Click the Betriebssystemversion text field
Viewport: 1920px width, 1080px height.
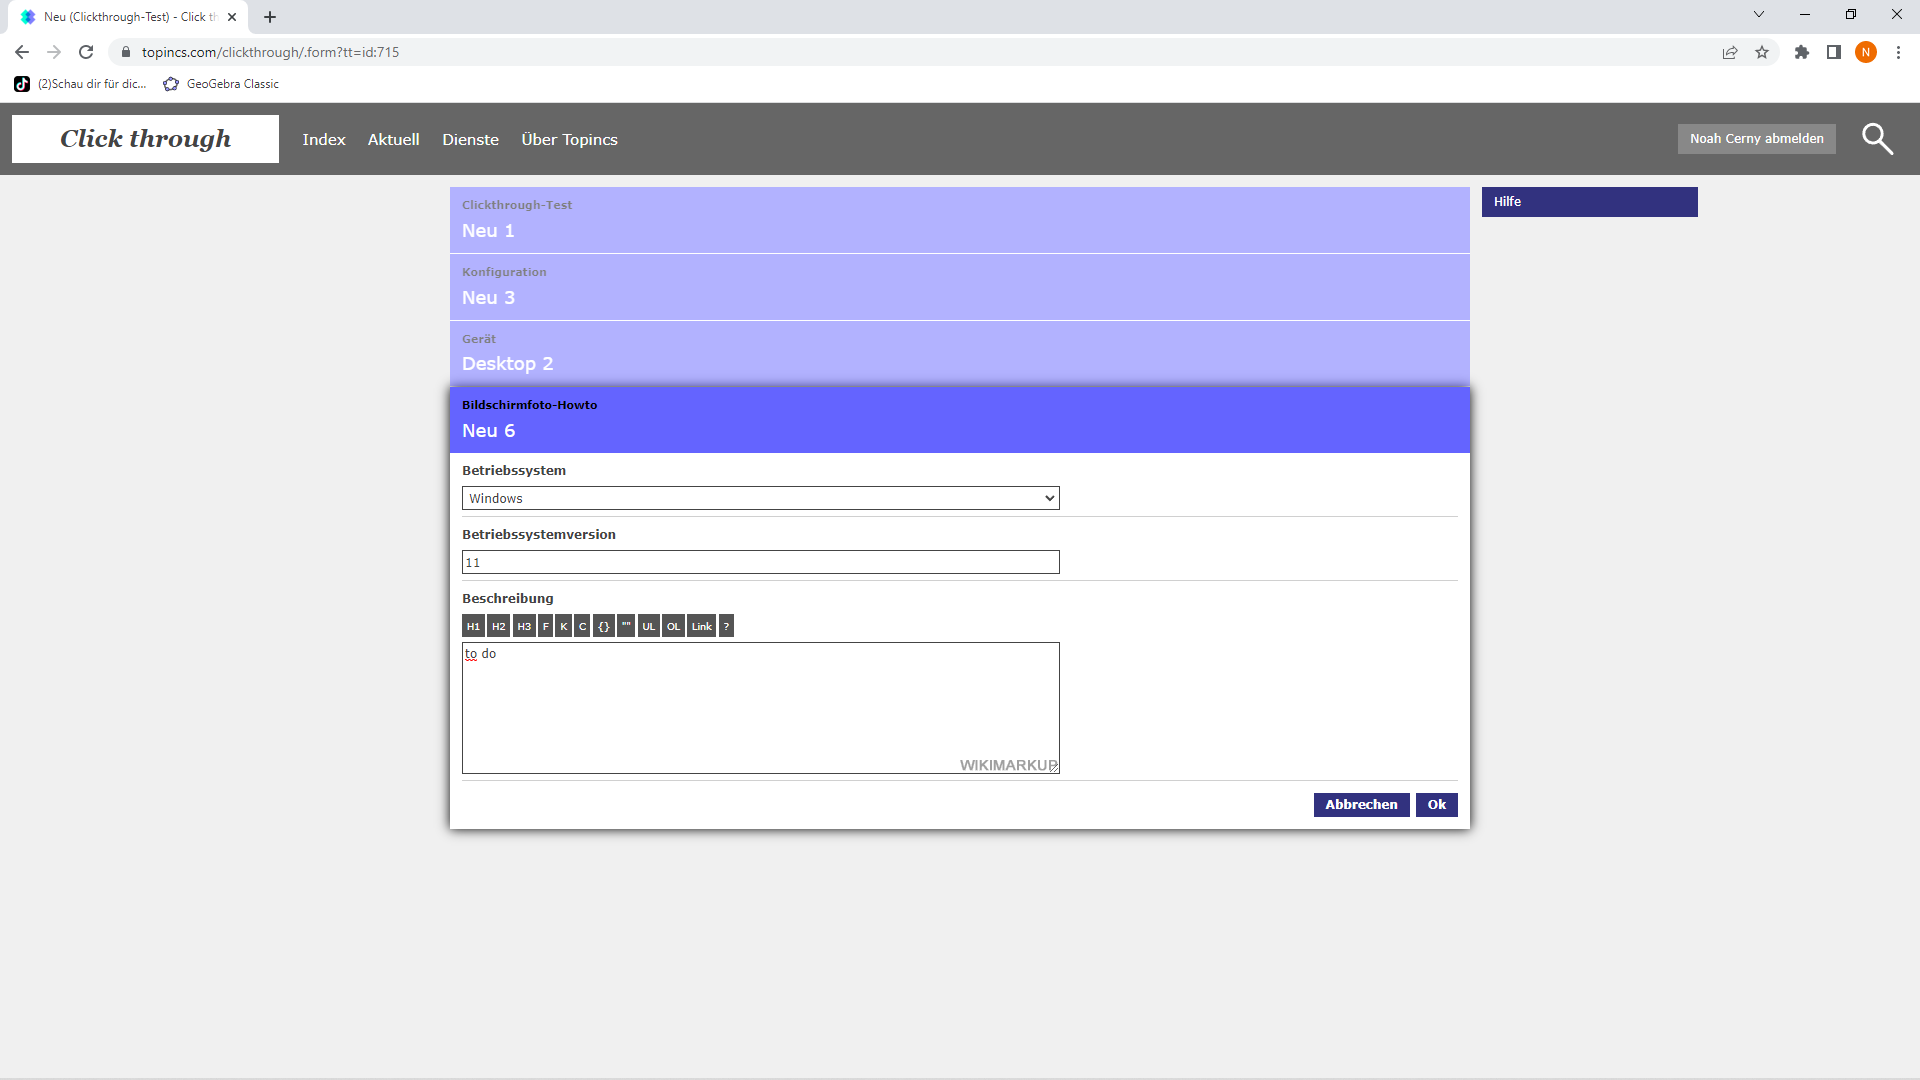[760, 562]
